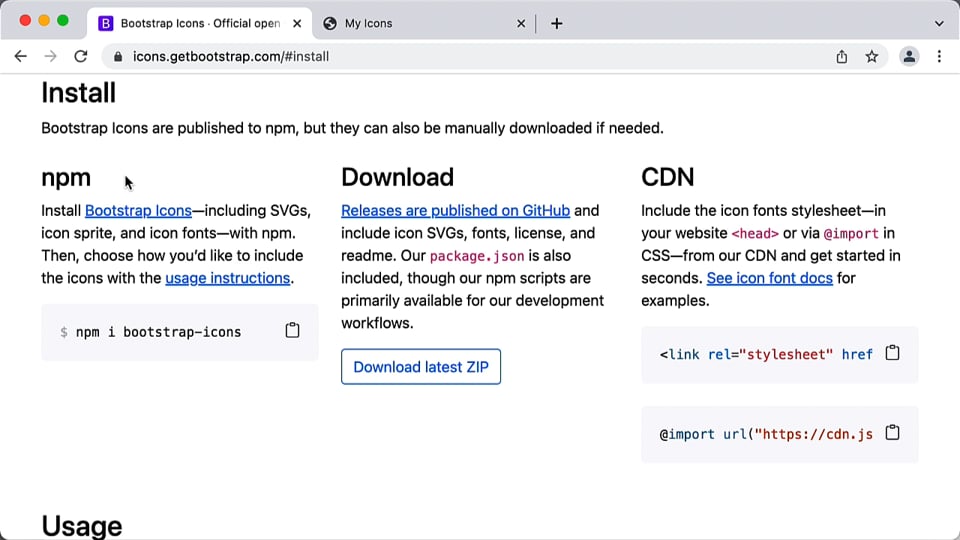The image size is (960, 540).
Task: Click the @import url code text
Action: tap(766, 434)
